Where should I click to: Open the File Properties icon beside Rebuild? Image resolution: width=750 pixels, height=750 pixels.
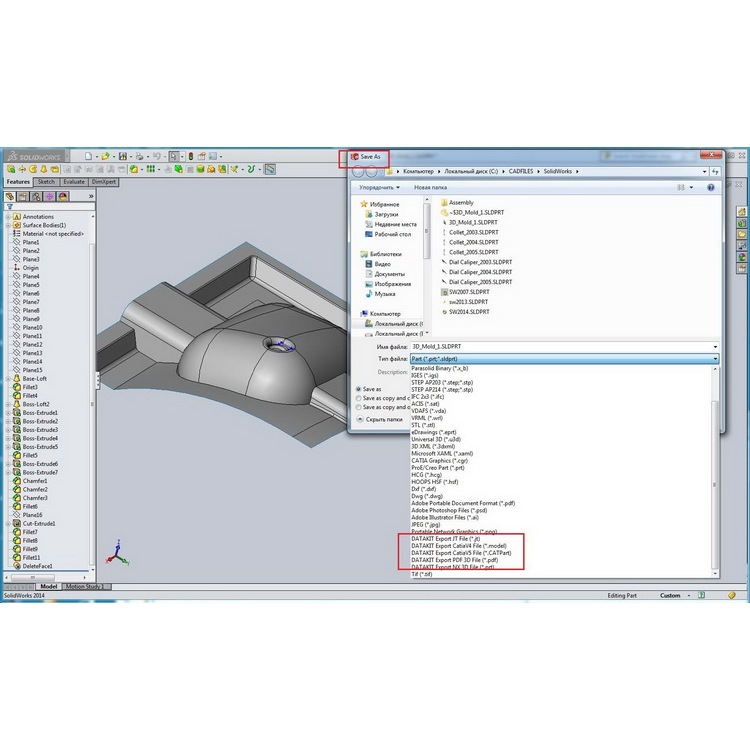202,156
